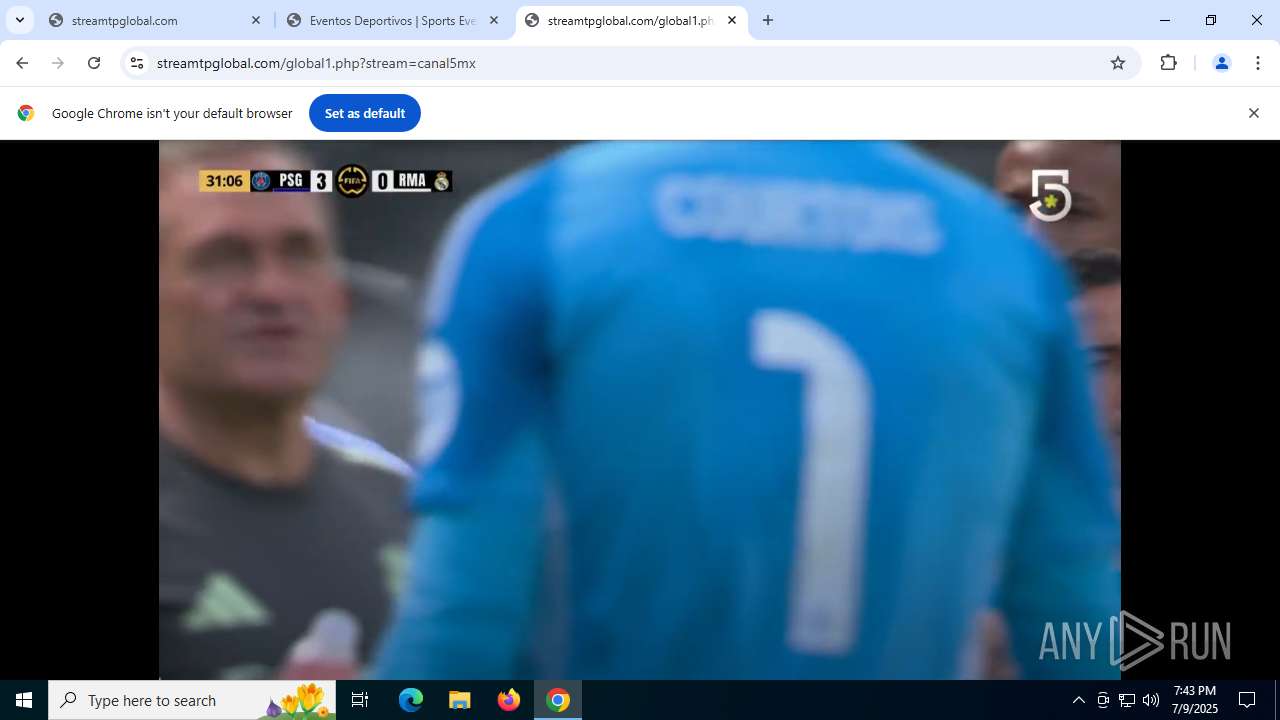Restore down the Chrome window
The width and height of the screenshot is (1280, 720).
tap(1211, 20)
